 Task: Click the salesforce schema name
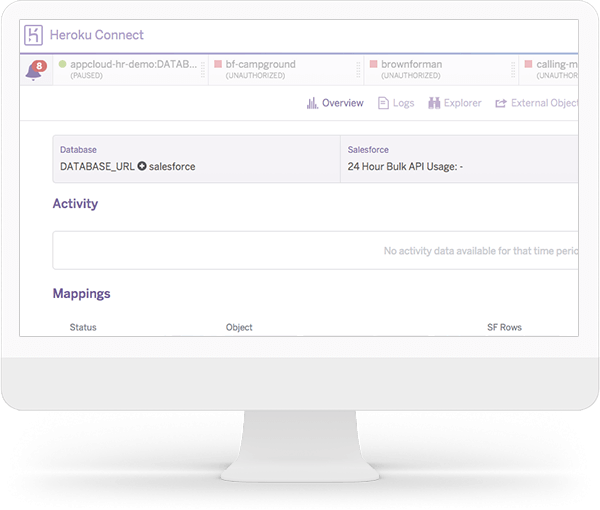click(172, 166)
